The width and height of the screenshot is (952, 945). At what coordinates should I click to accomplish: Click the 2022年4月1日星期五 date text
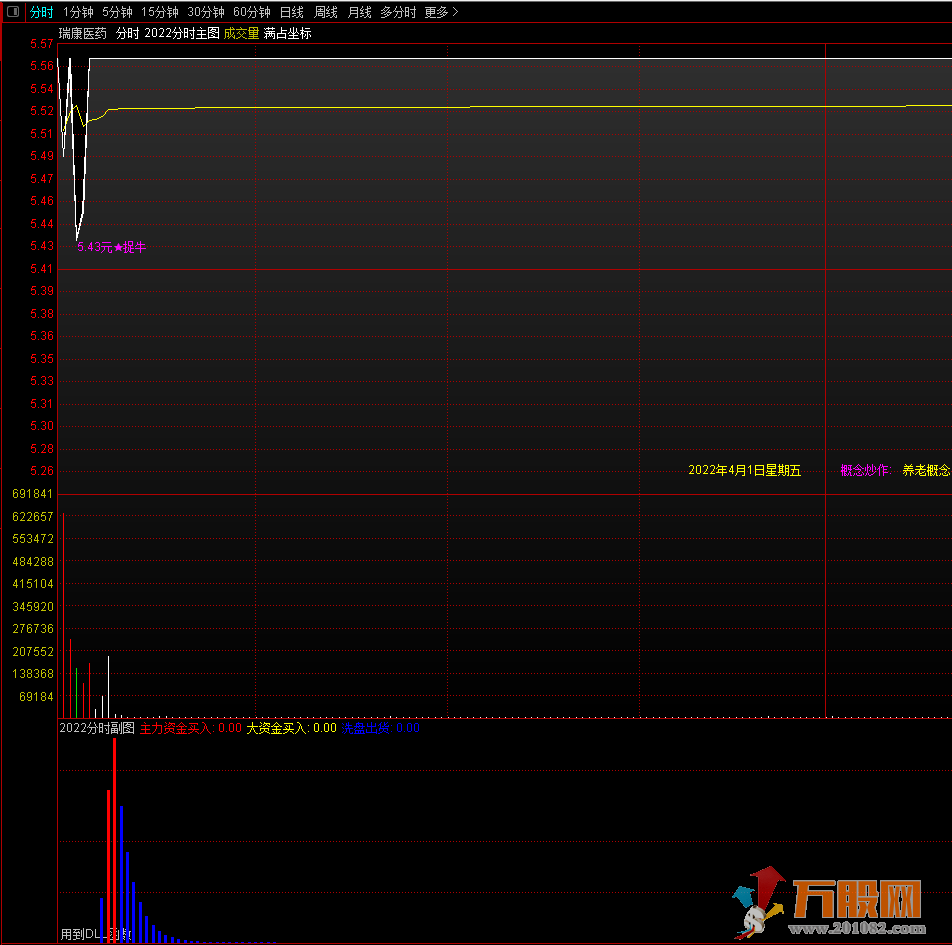click(x=744, y=470)
